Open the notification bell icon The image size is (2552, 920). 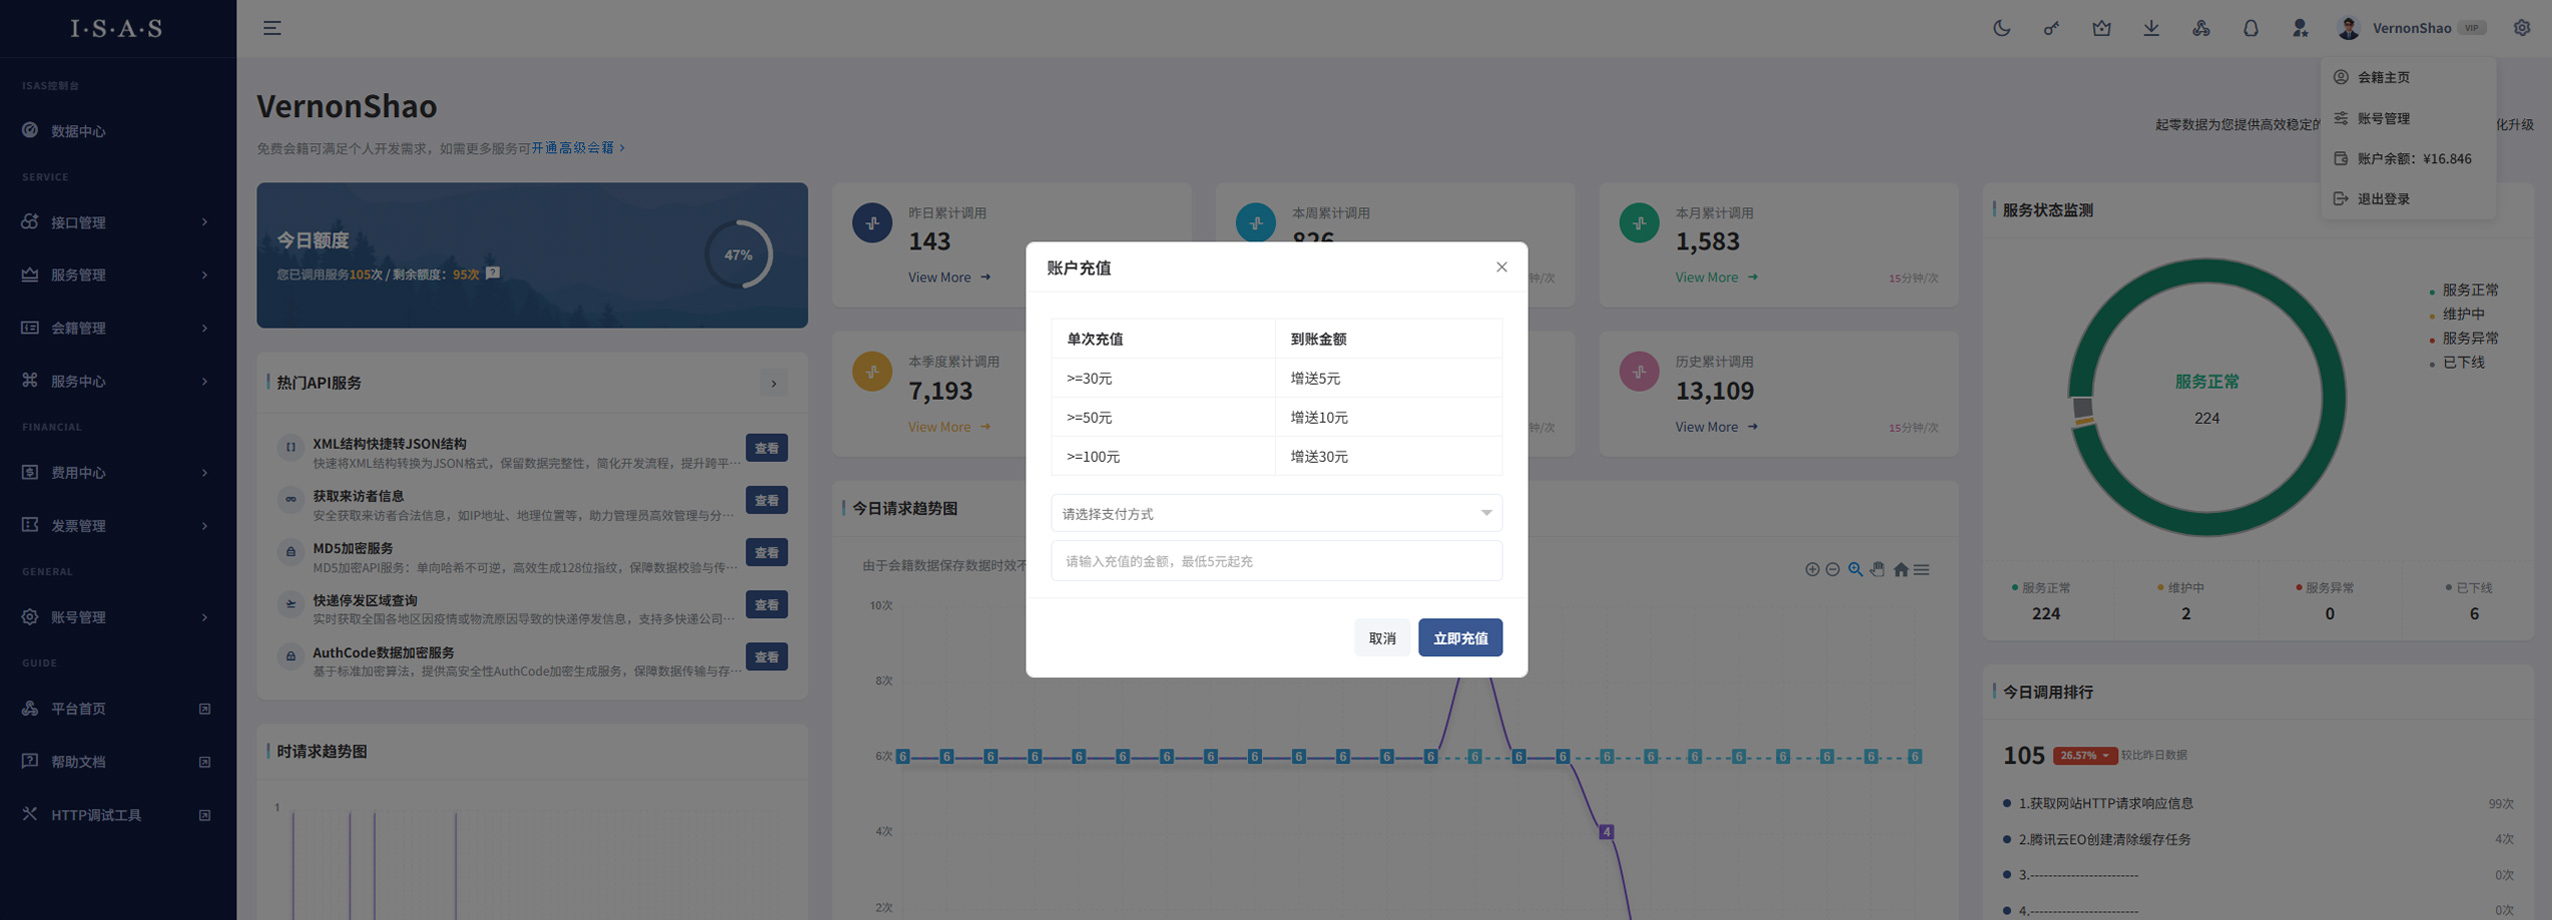[x=2250, y=28]
